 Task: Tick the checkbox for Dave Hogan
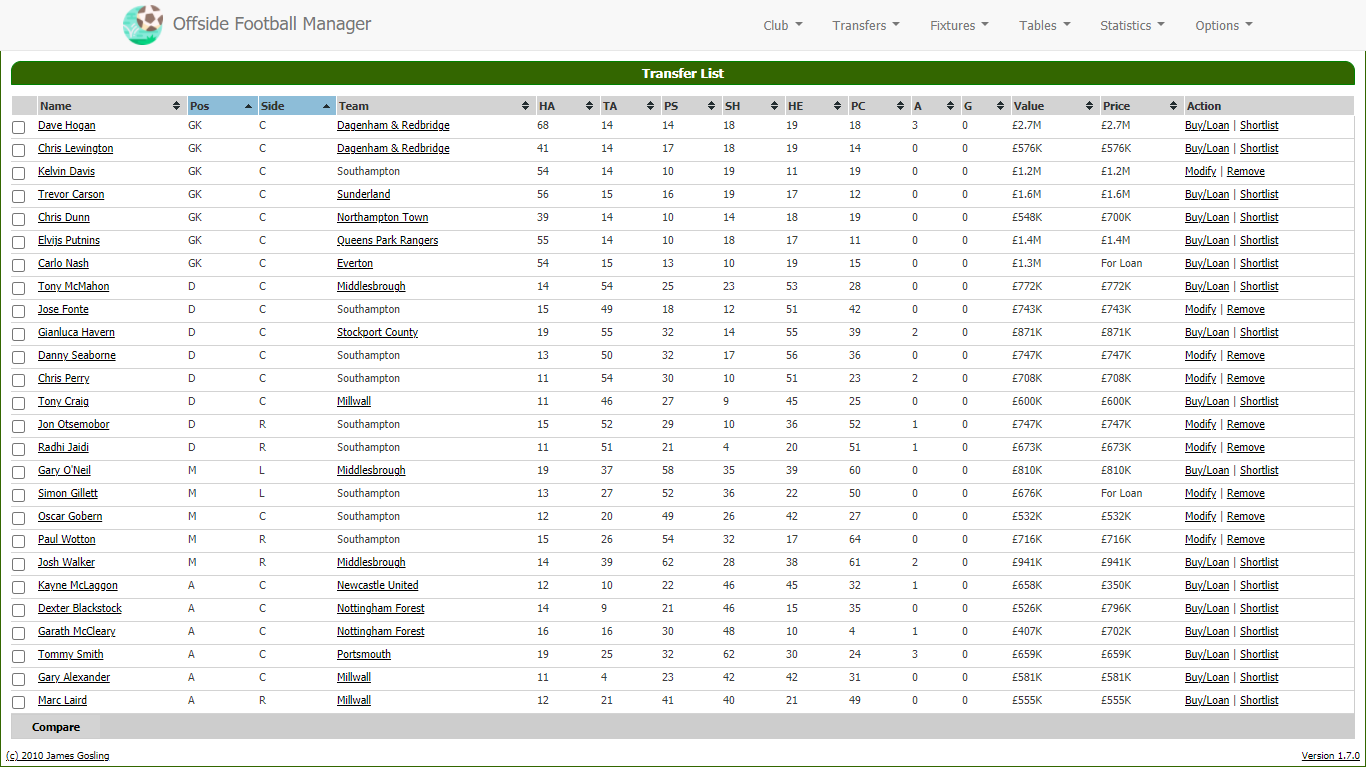tap(19, 127)
